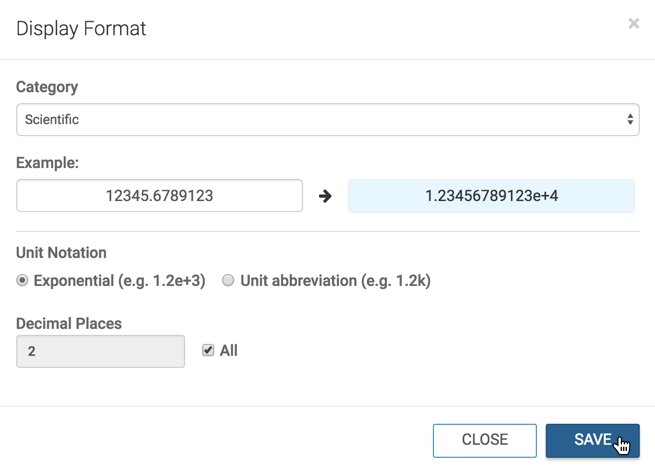Select the Exponential radio button

23,281
